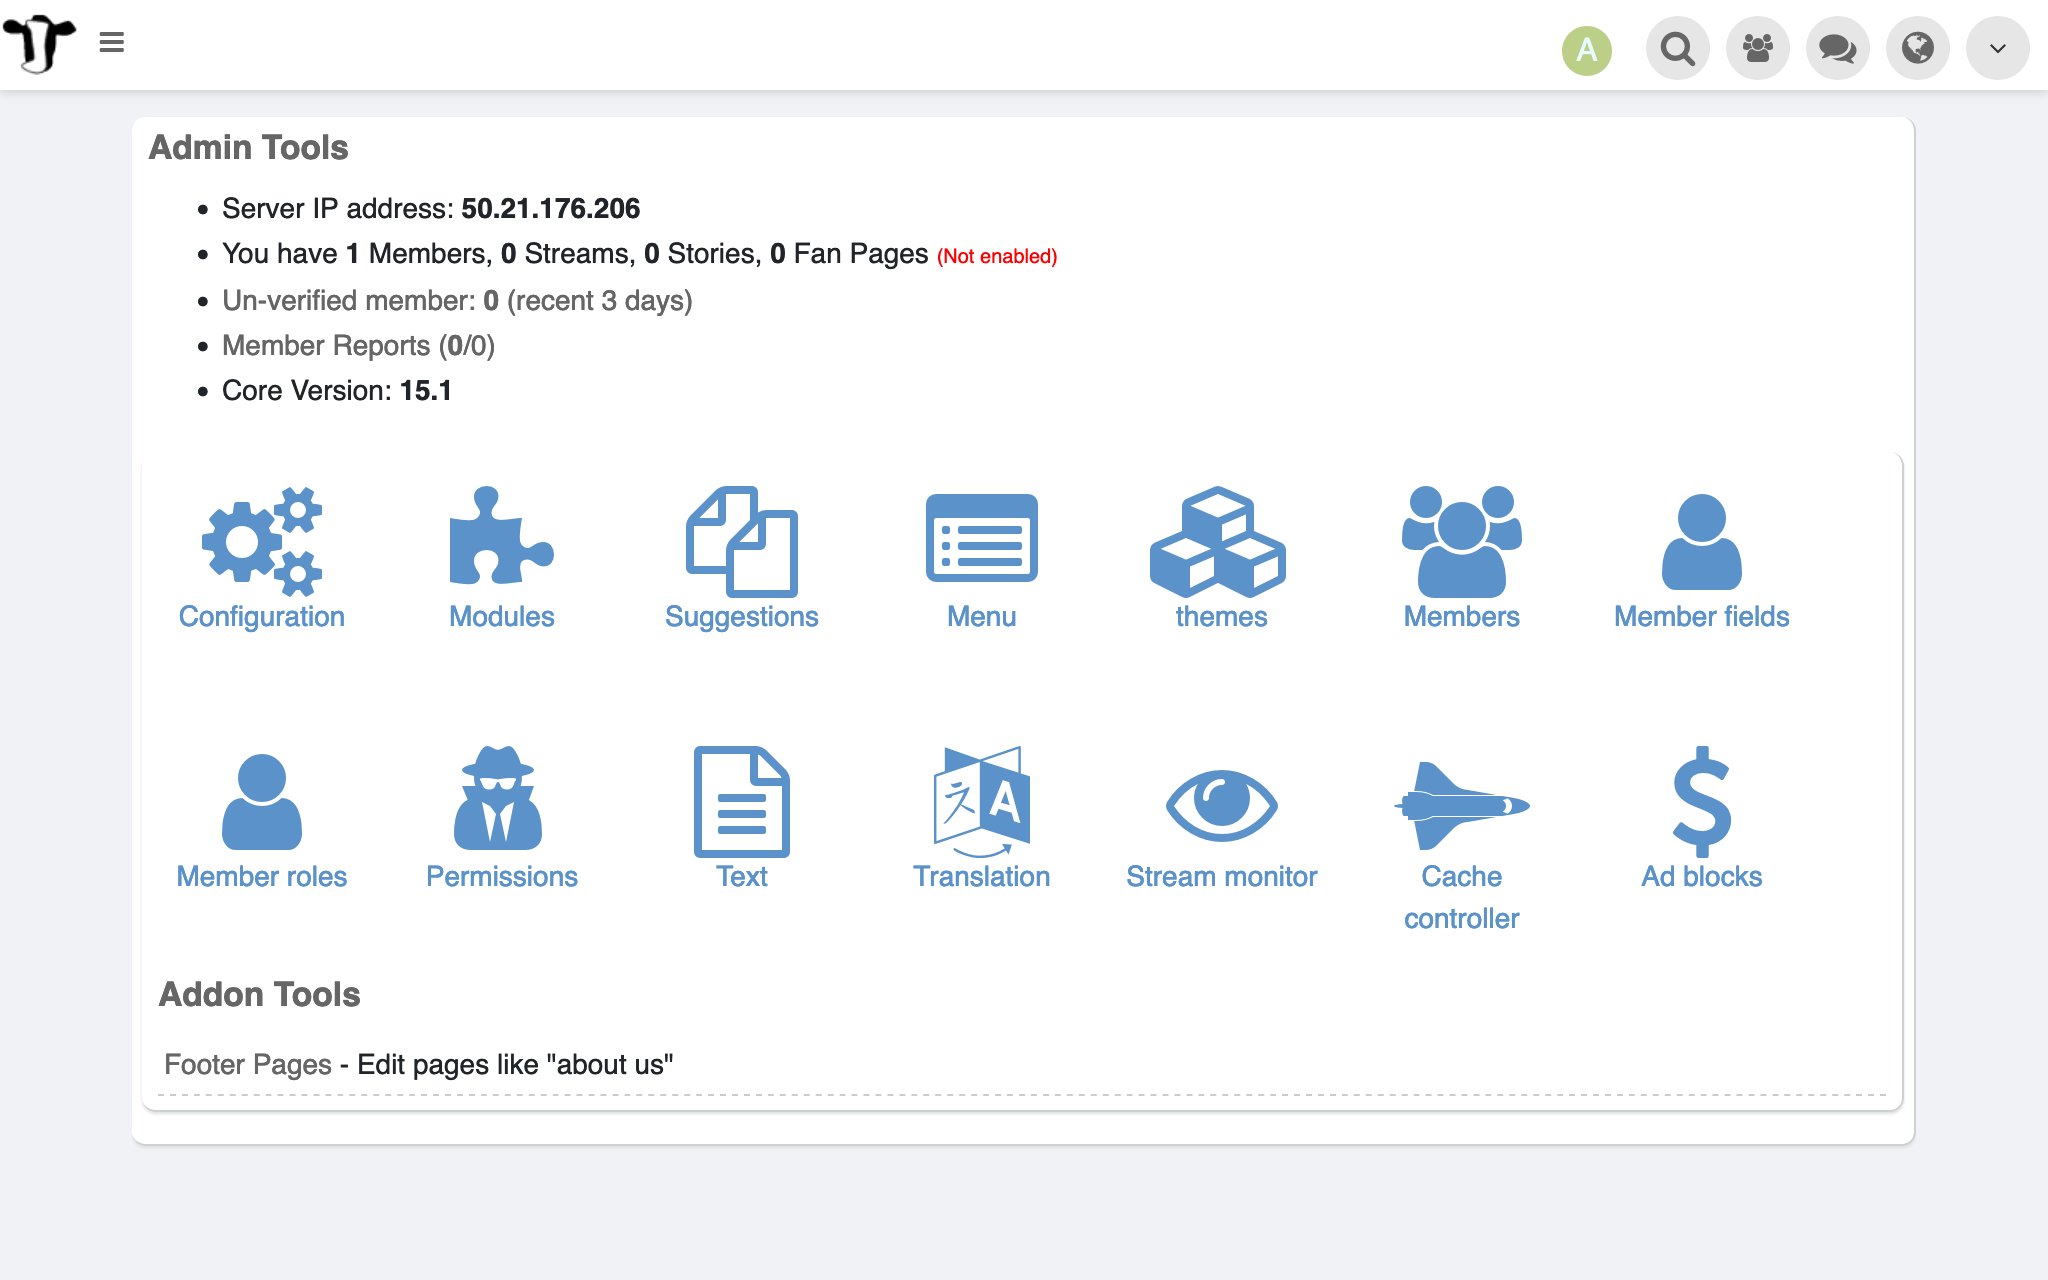Click the site logo in header
This screenshot has width=2048, height=1280.
pyautogui.click(x=40, y=43)
